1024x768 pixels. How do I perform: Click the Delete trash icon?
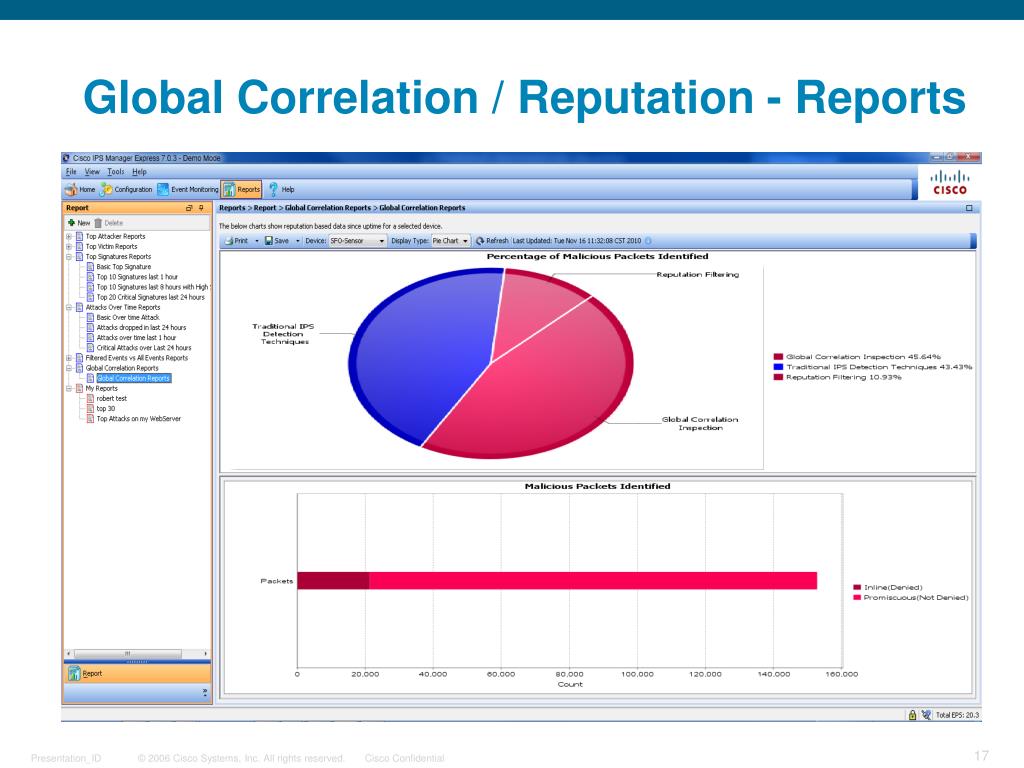tap(98, 223)
